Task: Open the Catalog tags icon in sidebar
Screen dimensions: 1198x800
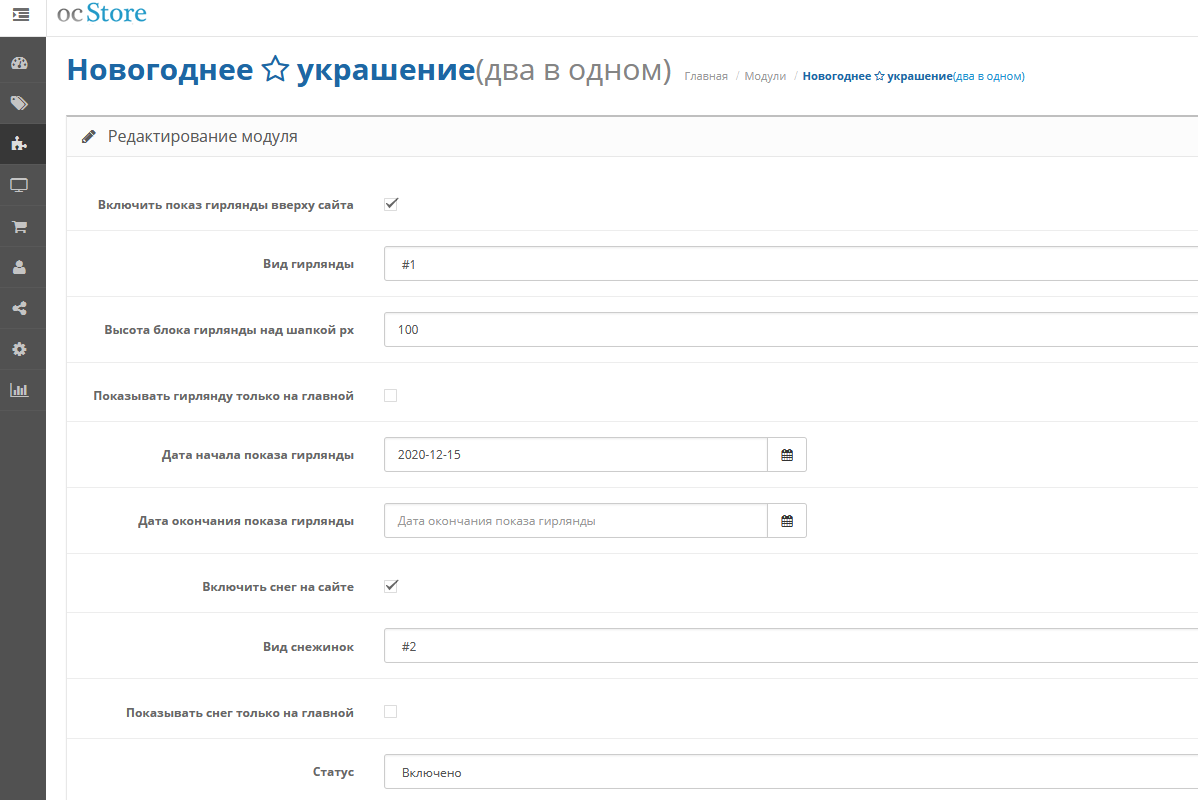Action: pyautogui.click(x=19, y=103)
